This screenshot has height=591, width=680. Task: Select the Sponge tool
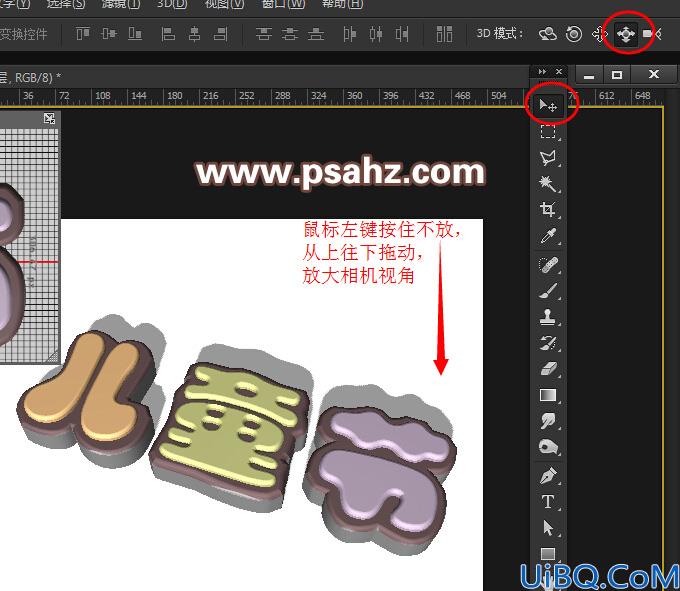[x=548, y=447]
